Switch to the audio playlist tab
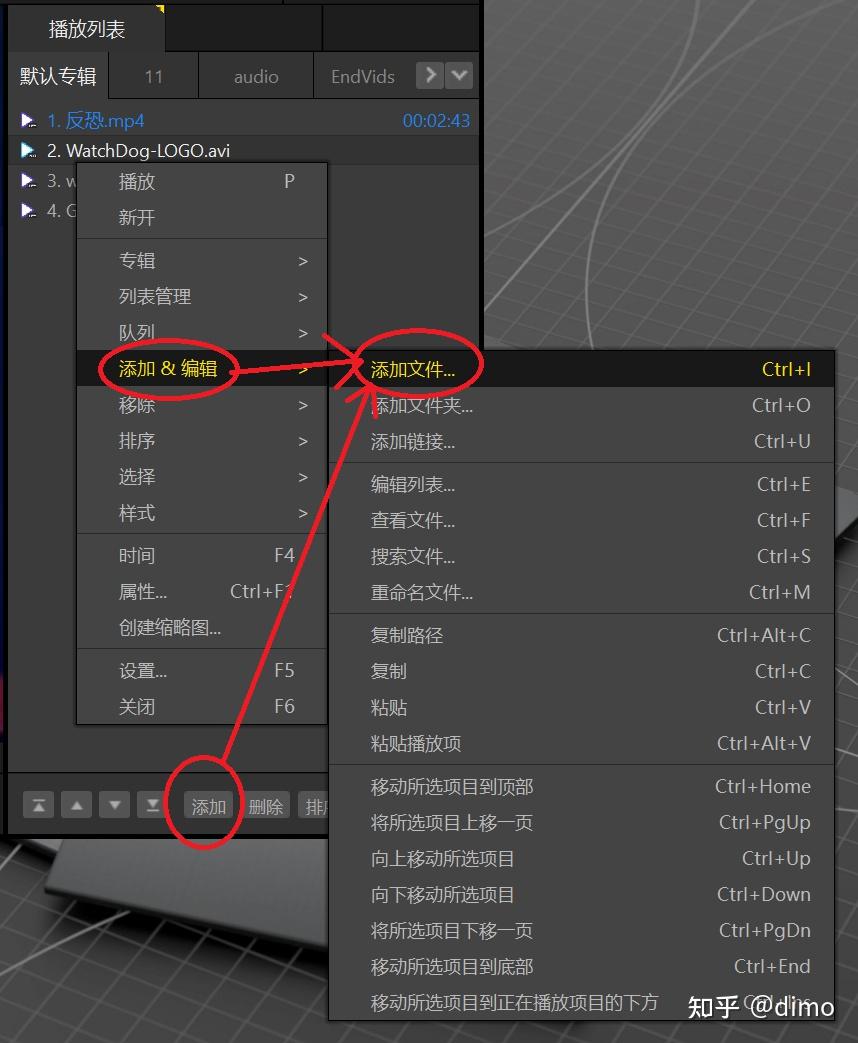 click(x=255, y=75)
